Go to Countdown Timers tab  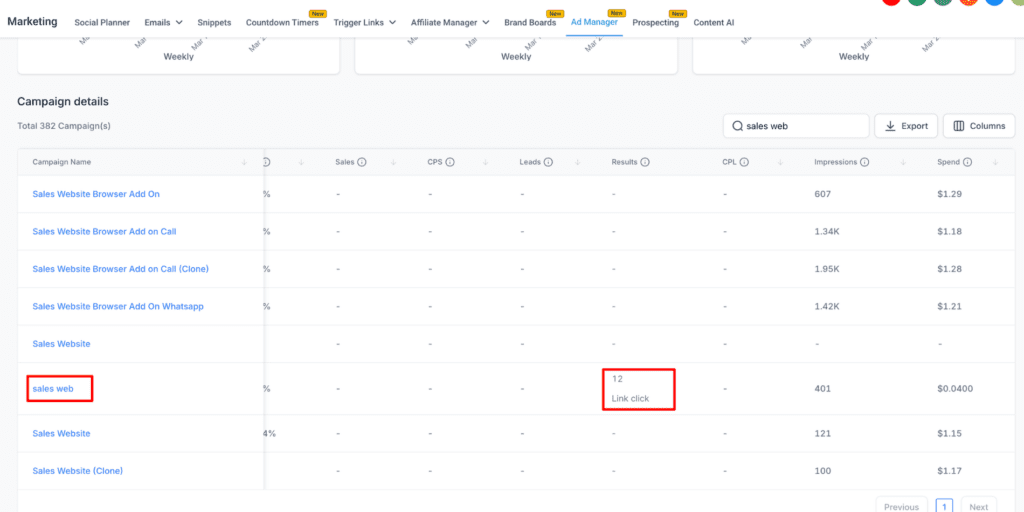pyautogui.click(x=282, y=22)
